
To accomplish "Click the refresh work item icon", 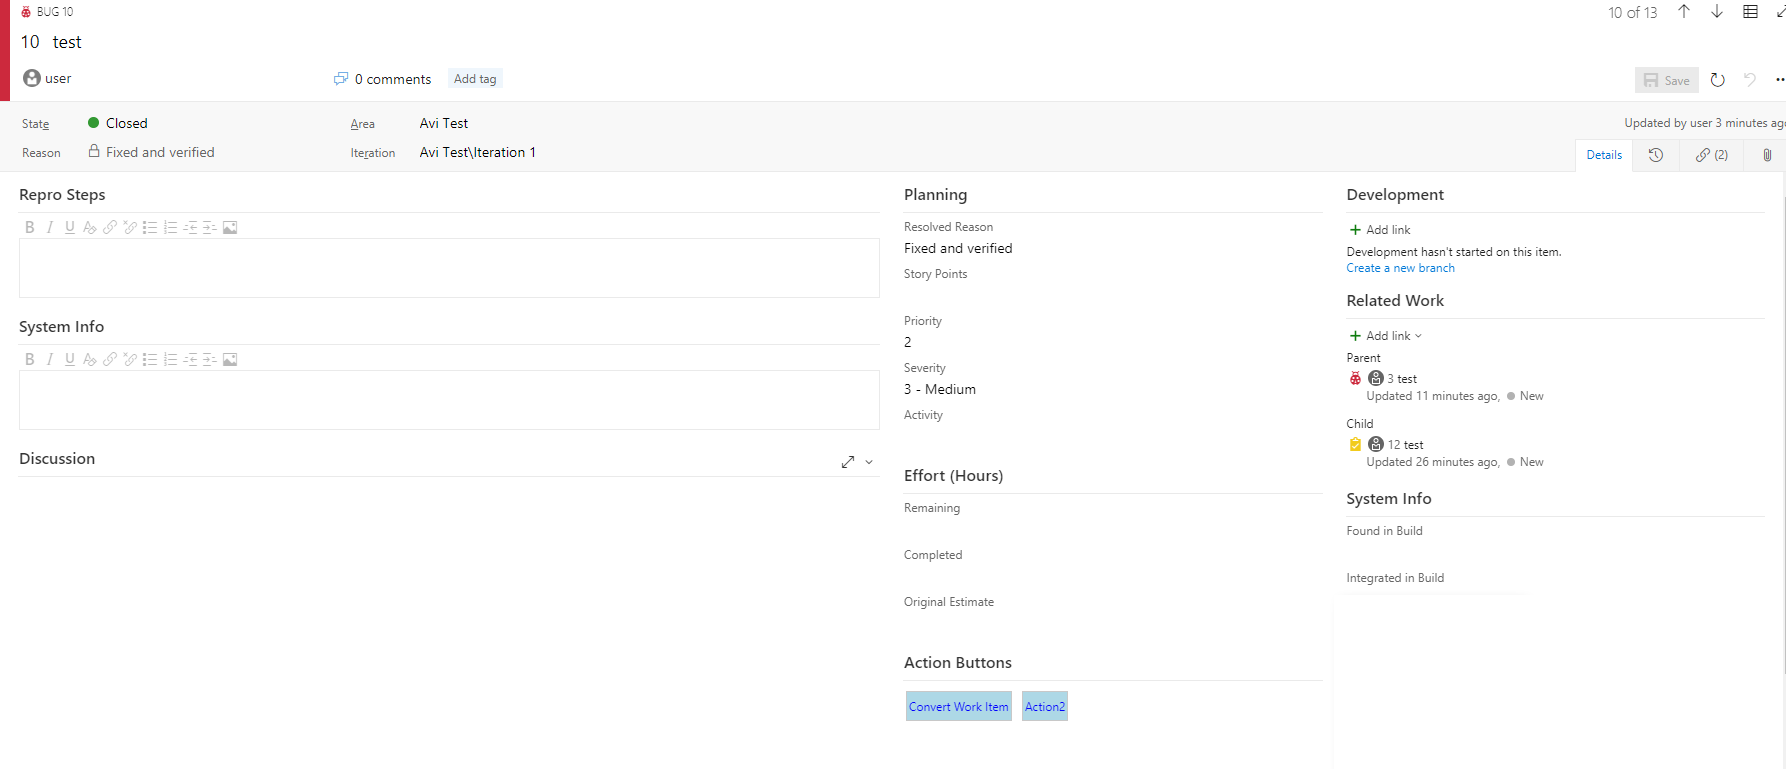I will point(1718,80).
